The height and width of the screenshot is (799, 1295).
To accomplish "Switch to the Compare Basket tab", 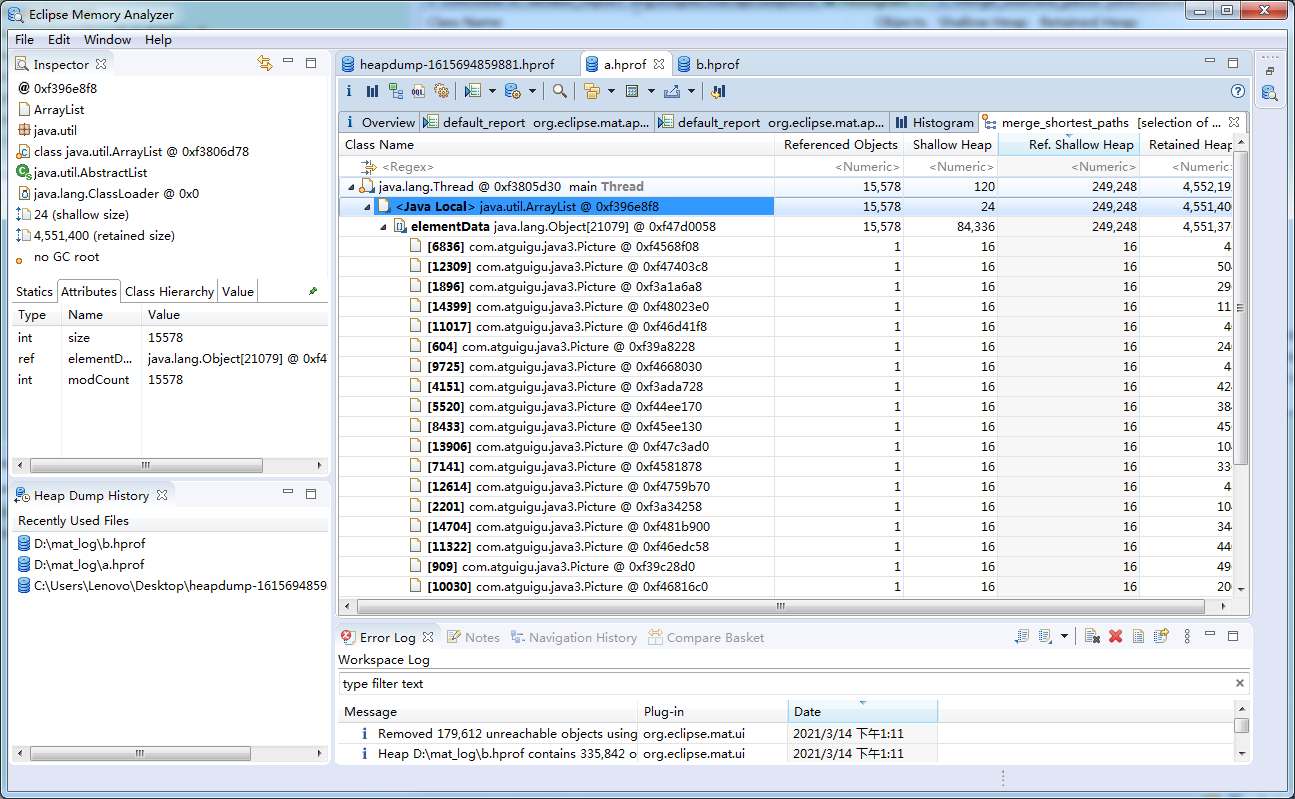I will coord(706,637).
